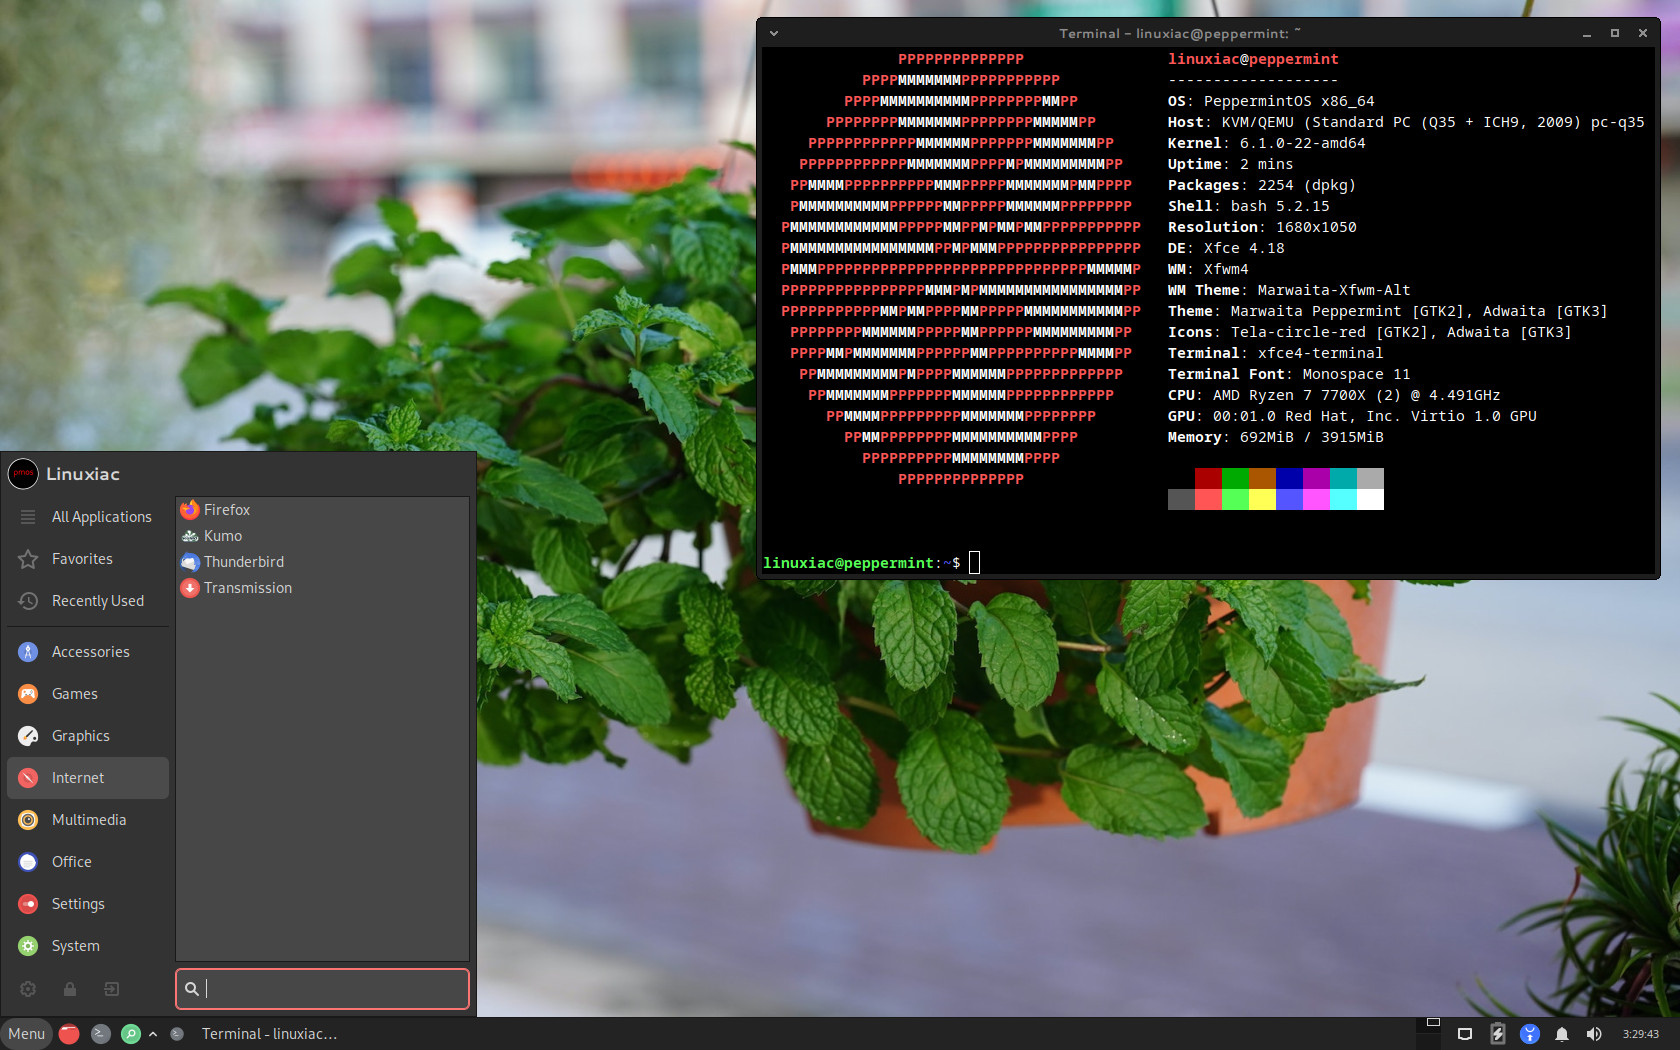Image resolution: width=1680 pixels, height=1050 pixels.
Task: Click the cyan color block in terminal
Action: [x=1343, y=499]
